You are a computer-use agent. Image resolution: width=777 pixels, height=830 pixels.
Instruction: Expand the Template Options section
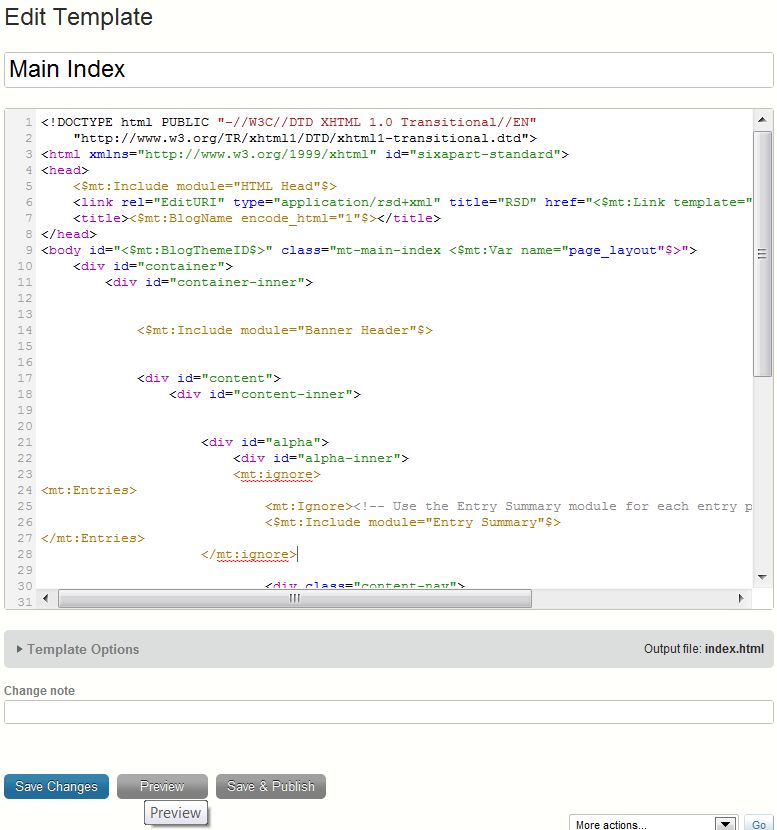(78, 649)
